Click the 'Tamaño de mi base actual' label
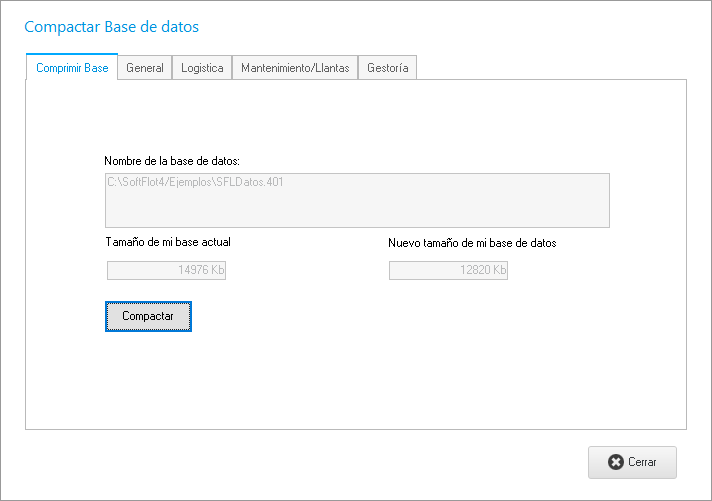712x501 pixels. pyautogui.click(x=168, y=242)
